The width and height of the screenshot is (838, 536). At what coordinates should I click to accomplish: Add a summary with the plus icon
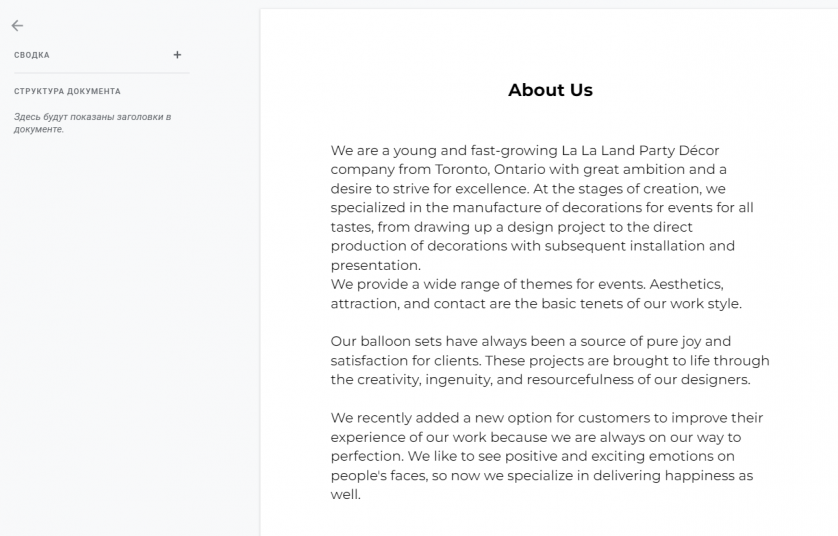177,55
